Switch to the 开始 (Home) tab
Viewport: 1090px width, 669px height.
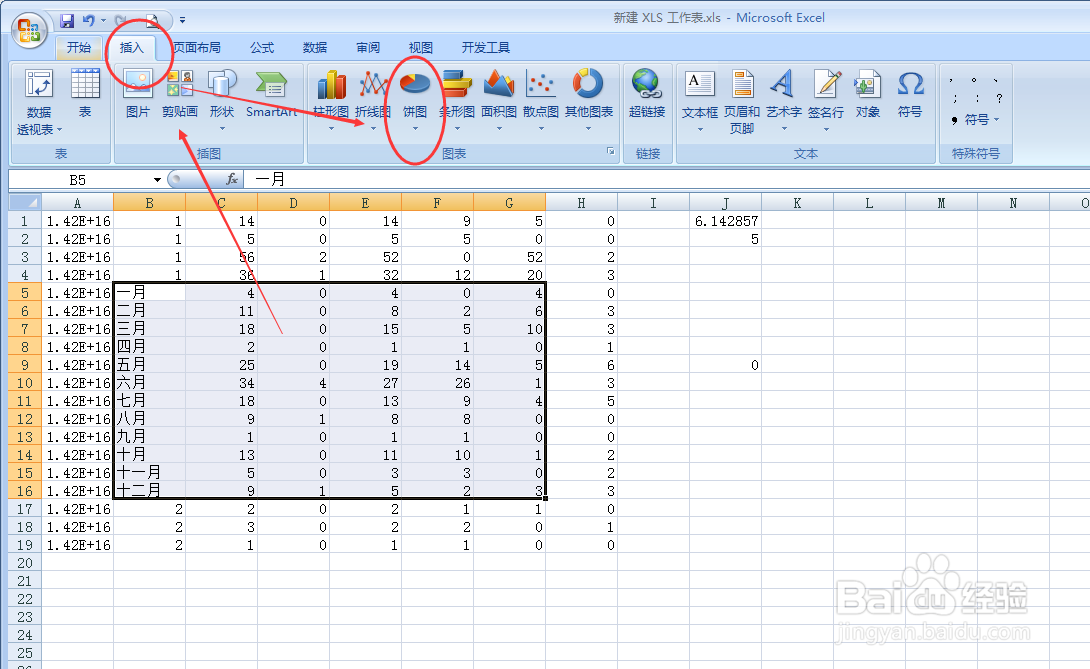pyautogui.click(x=79, y=47)
